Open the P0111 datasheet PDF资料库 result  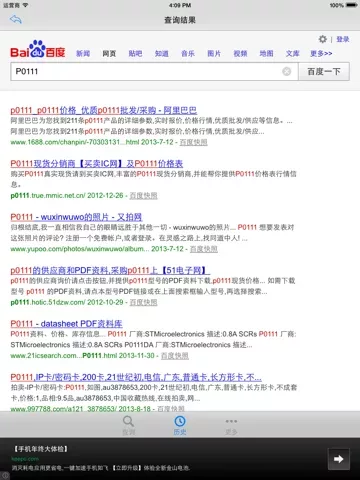[66, 324]
